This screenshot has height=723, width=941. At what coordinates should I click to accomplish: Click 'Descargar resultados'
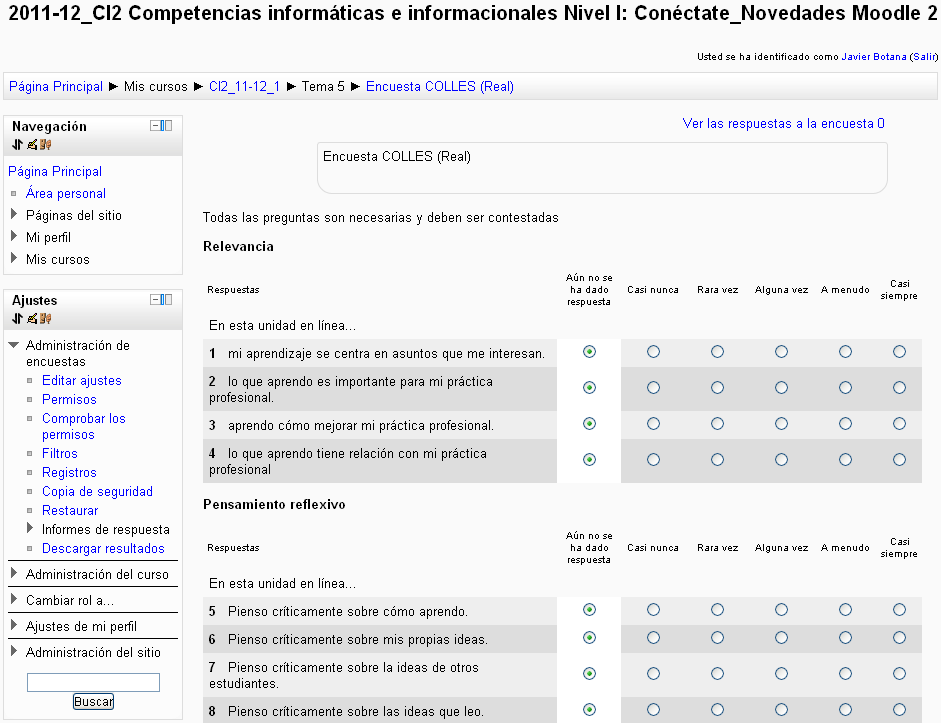103,548
